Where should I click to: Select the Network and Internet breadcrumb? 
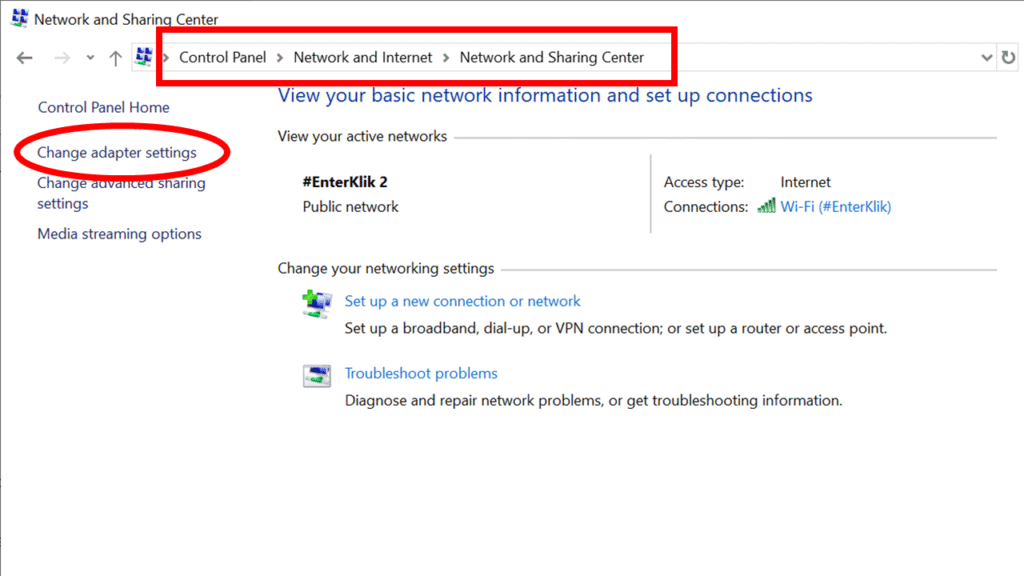coord(363,57)
